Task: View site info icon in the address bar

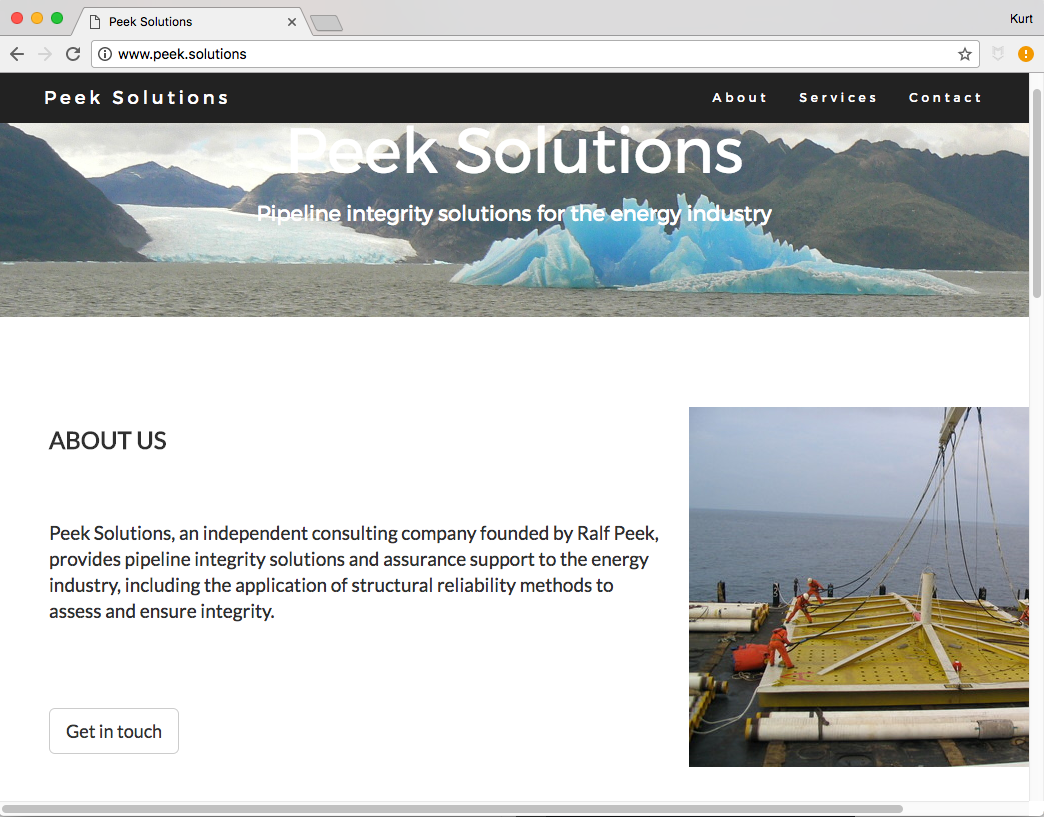Action: tap(105, 54)
